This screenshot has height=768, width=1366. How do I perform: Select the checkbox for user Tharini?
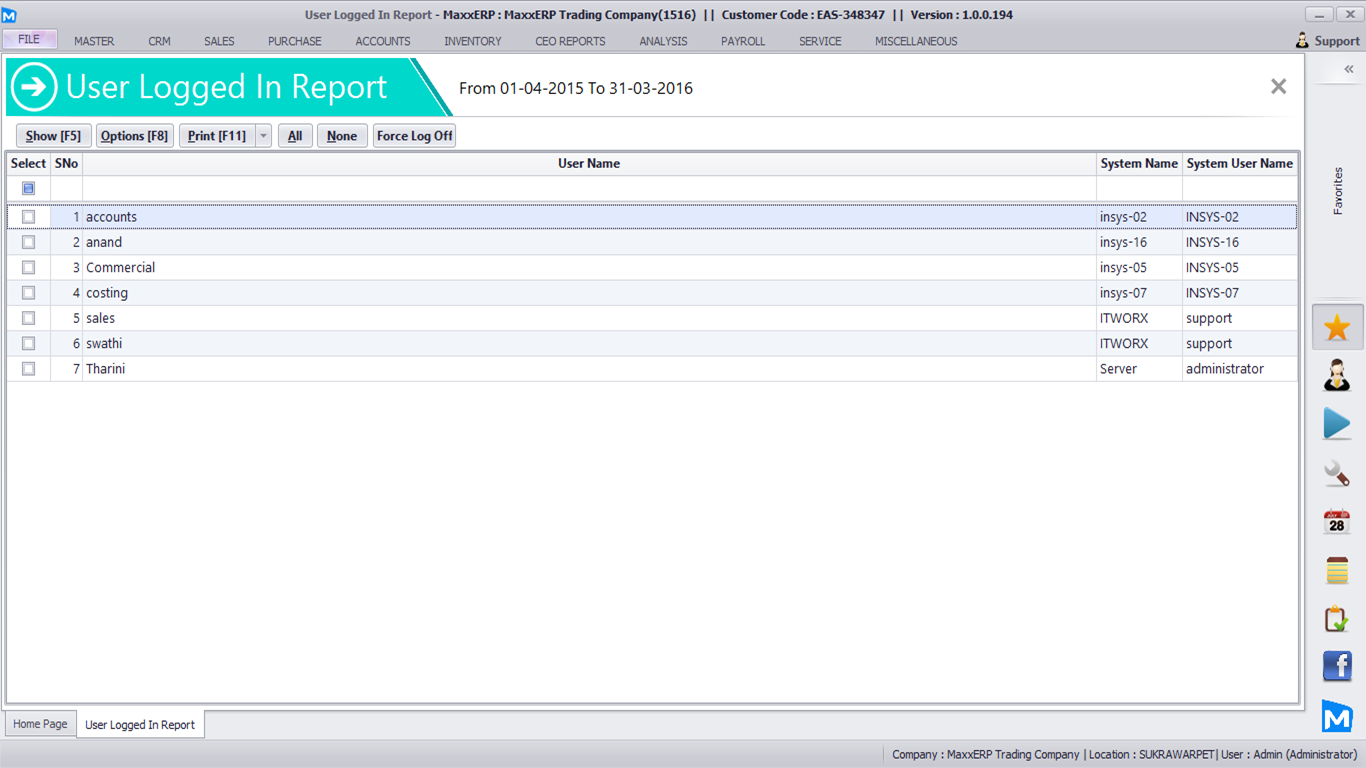pyautogui.click(x=28, y=369)
